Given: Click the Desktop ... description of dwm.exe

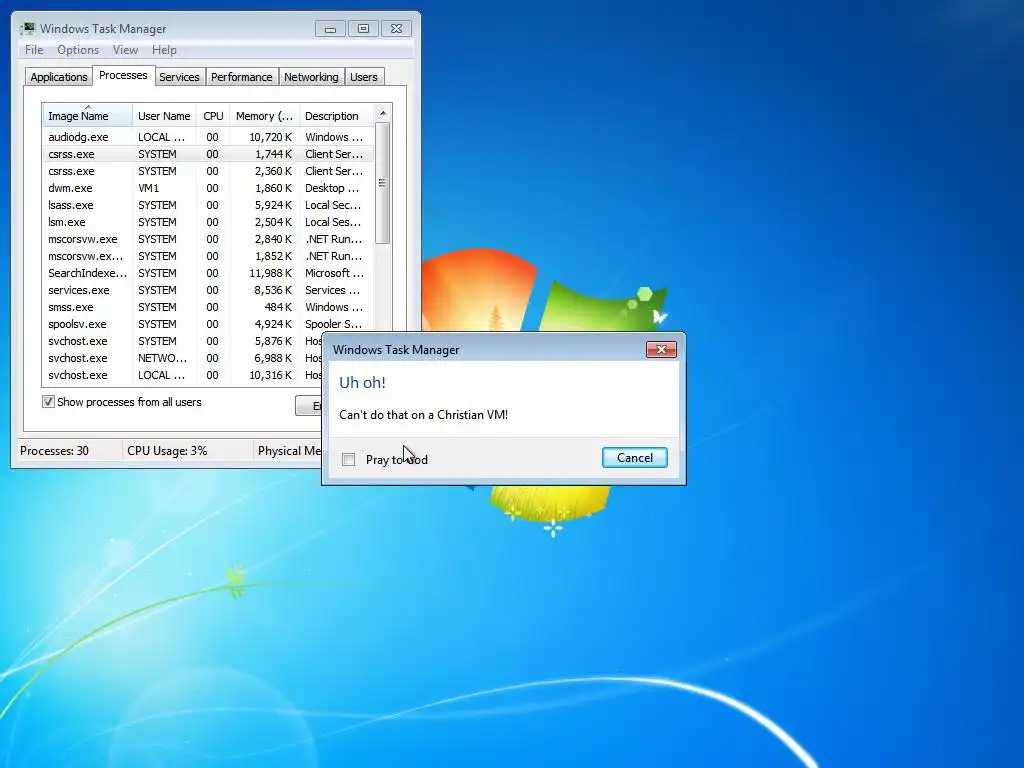Looking at the screenshot, I should pyautogui.click(x=332, y=188).
